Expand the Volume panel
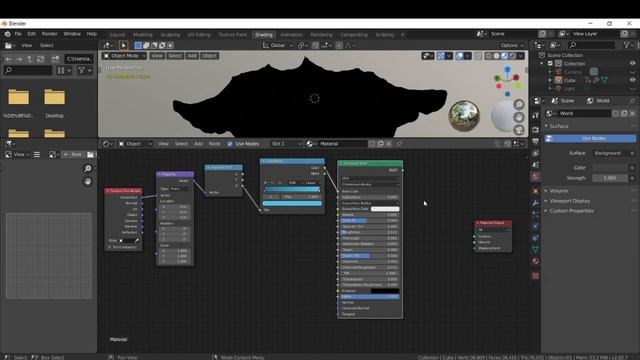This screenshot has height=360, width=640. 558,191
